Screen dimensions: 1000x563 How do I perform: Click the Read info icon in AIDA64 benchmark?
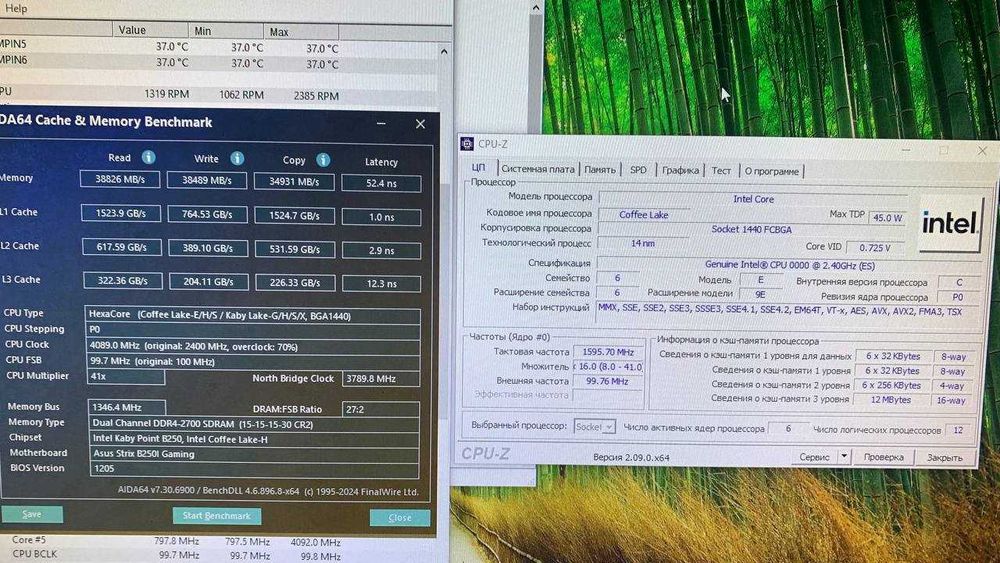tap(148, 157)
